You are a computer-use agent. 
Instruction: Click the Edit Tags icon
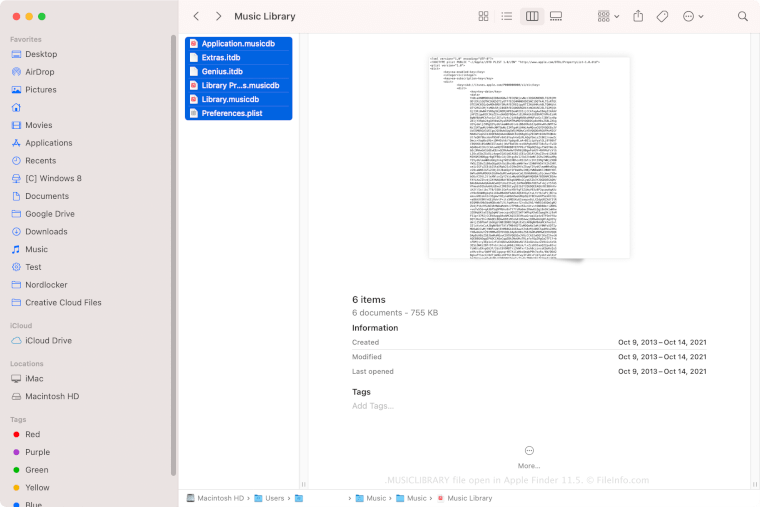[x=662, y=16]
